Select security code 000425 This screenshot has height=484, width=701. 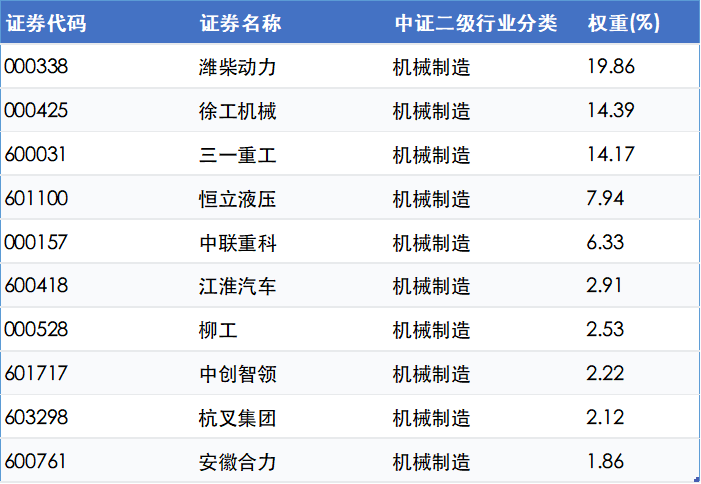pos(36,110)
